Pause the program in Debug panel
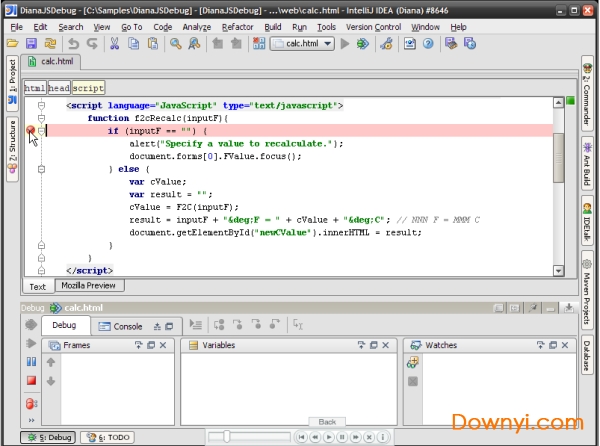Screen dimensions: 600x446 click(31, 361)
